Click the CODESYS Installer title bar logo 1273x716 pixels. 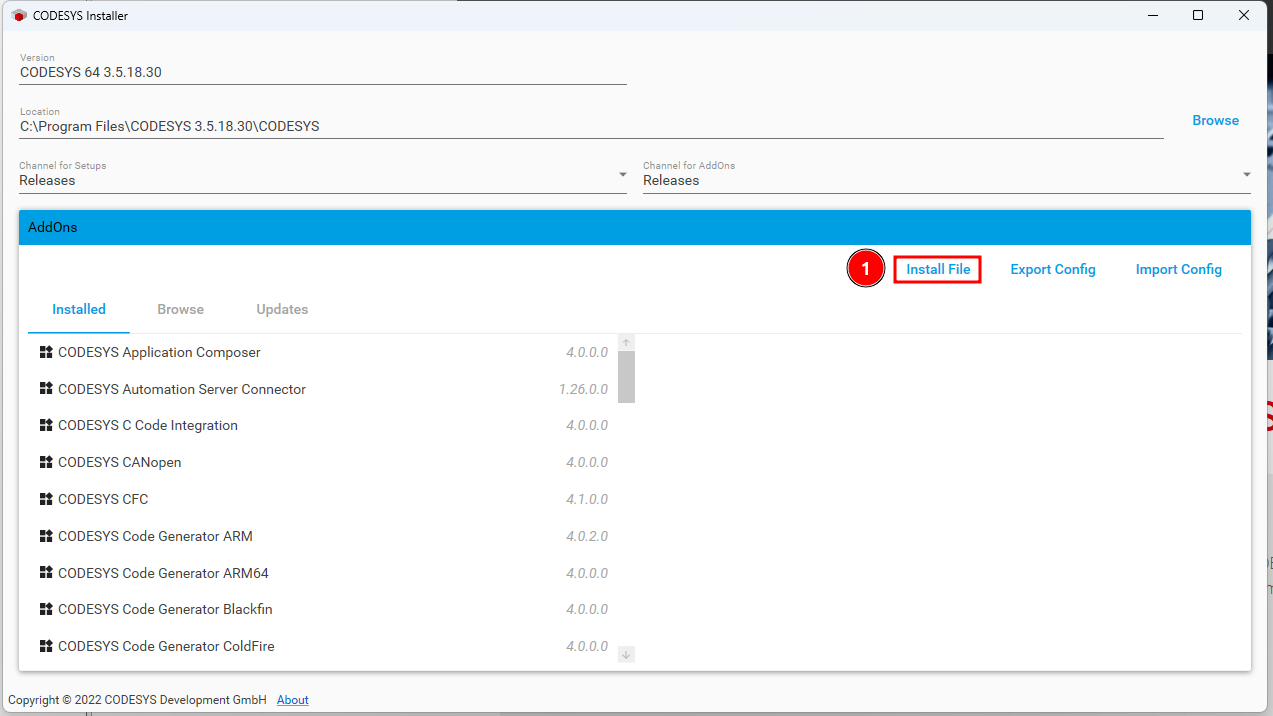pyautogui.click(x=19, y=16)
